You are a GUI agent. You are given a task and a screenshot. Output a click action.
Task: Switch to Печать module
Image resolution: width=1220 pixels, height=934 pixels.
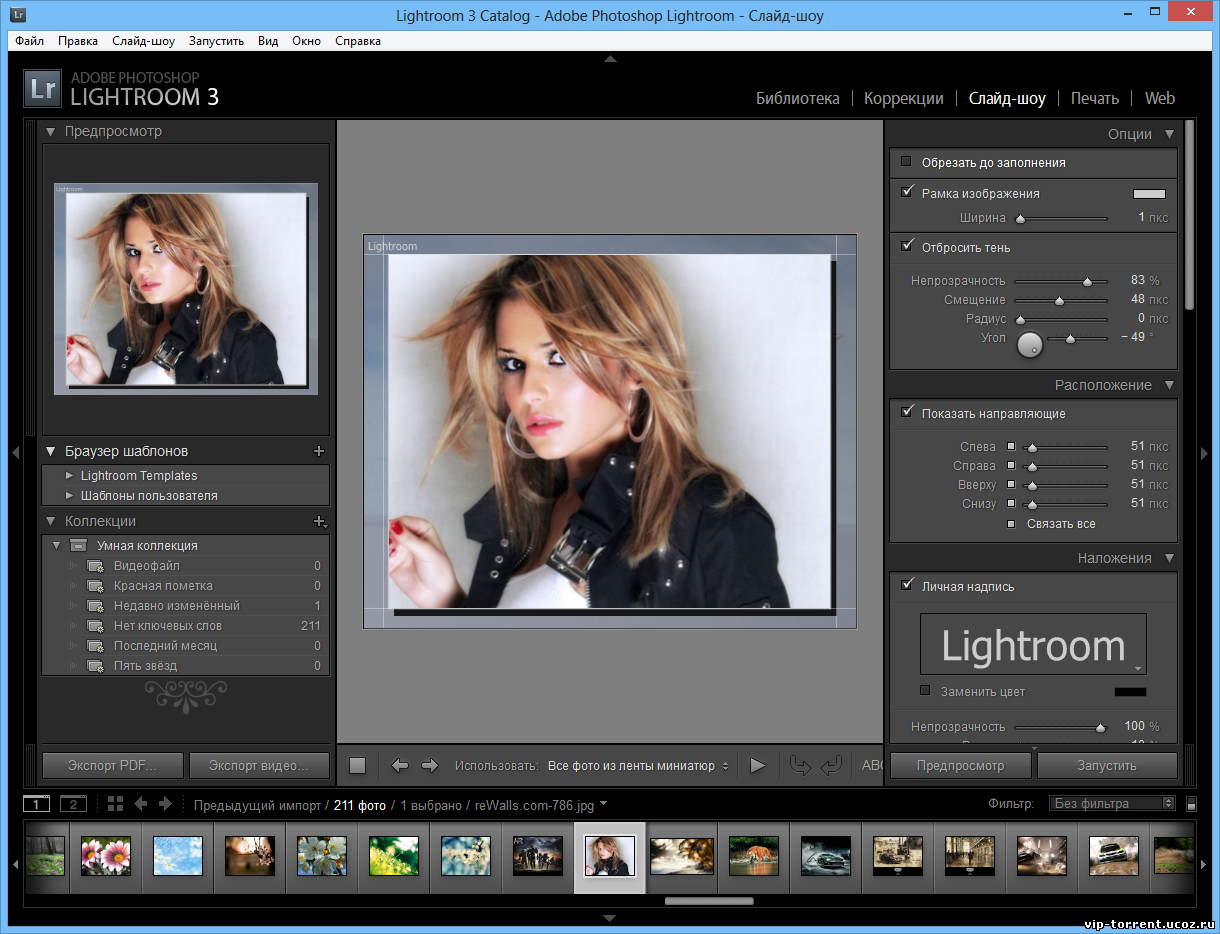1095,98
